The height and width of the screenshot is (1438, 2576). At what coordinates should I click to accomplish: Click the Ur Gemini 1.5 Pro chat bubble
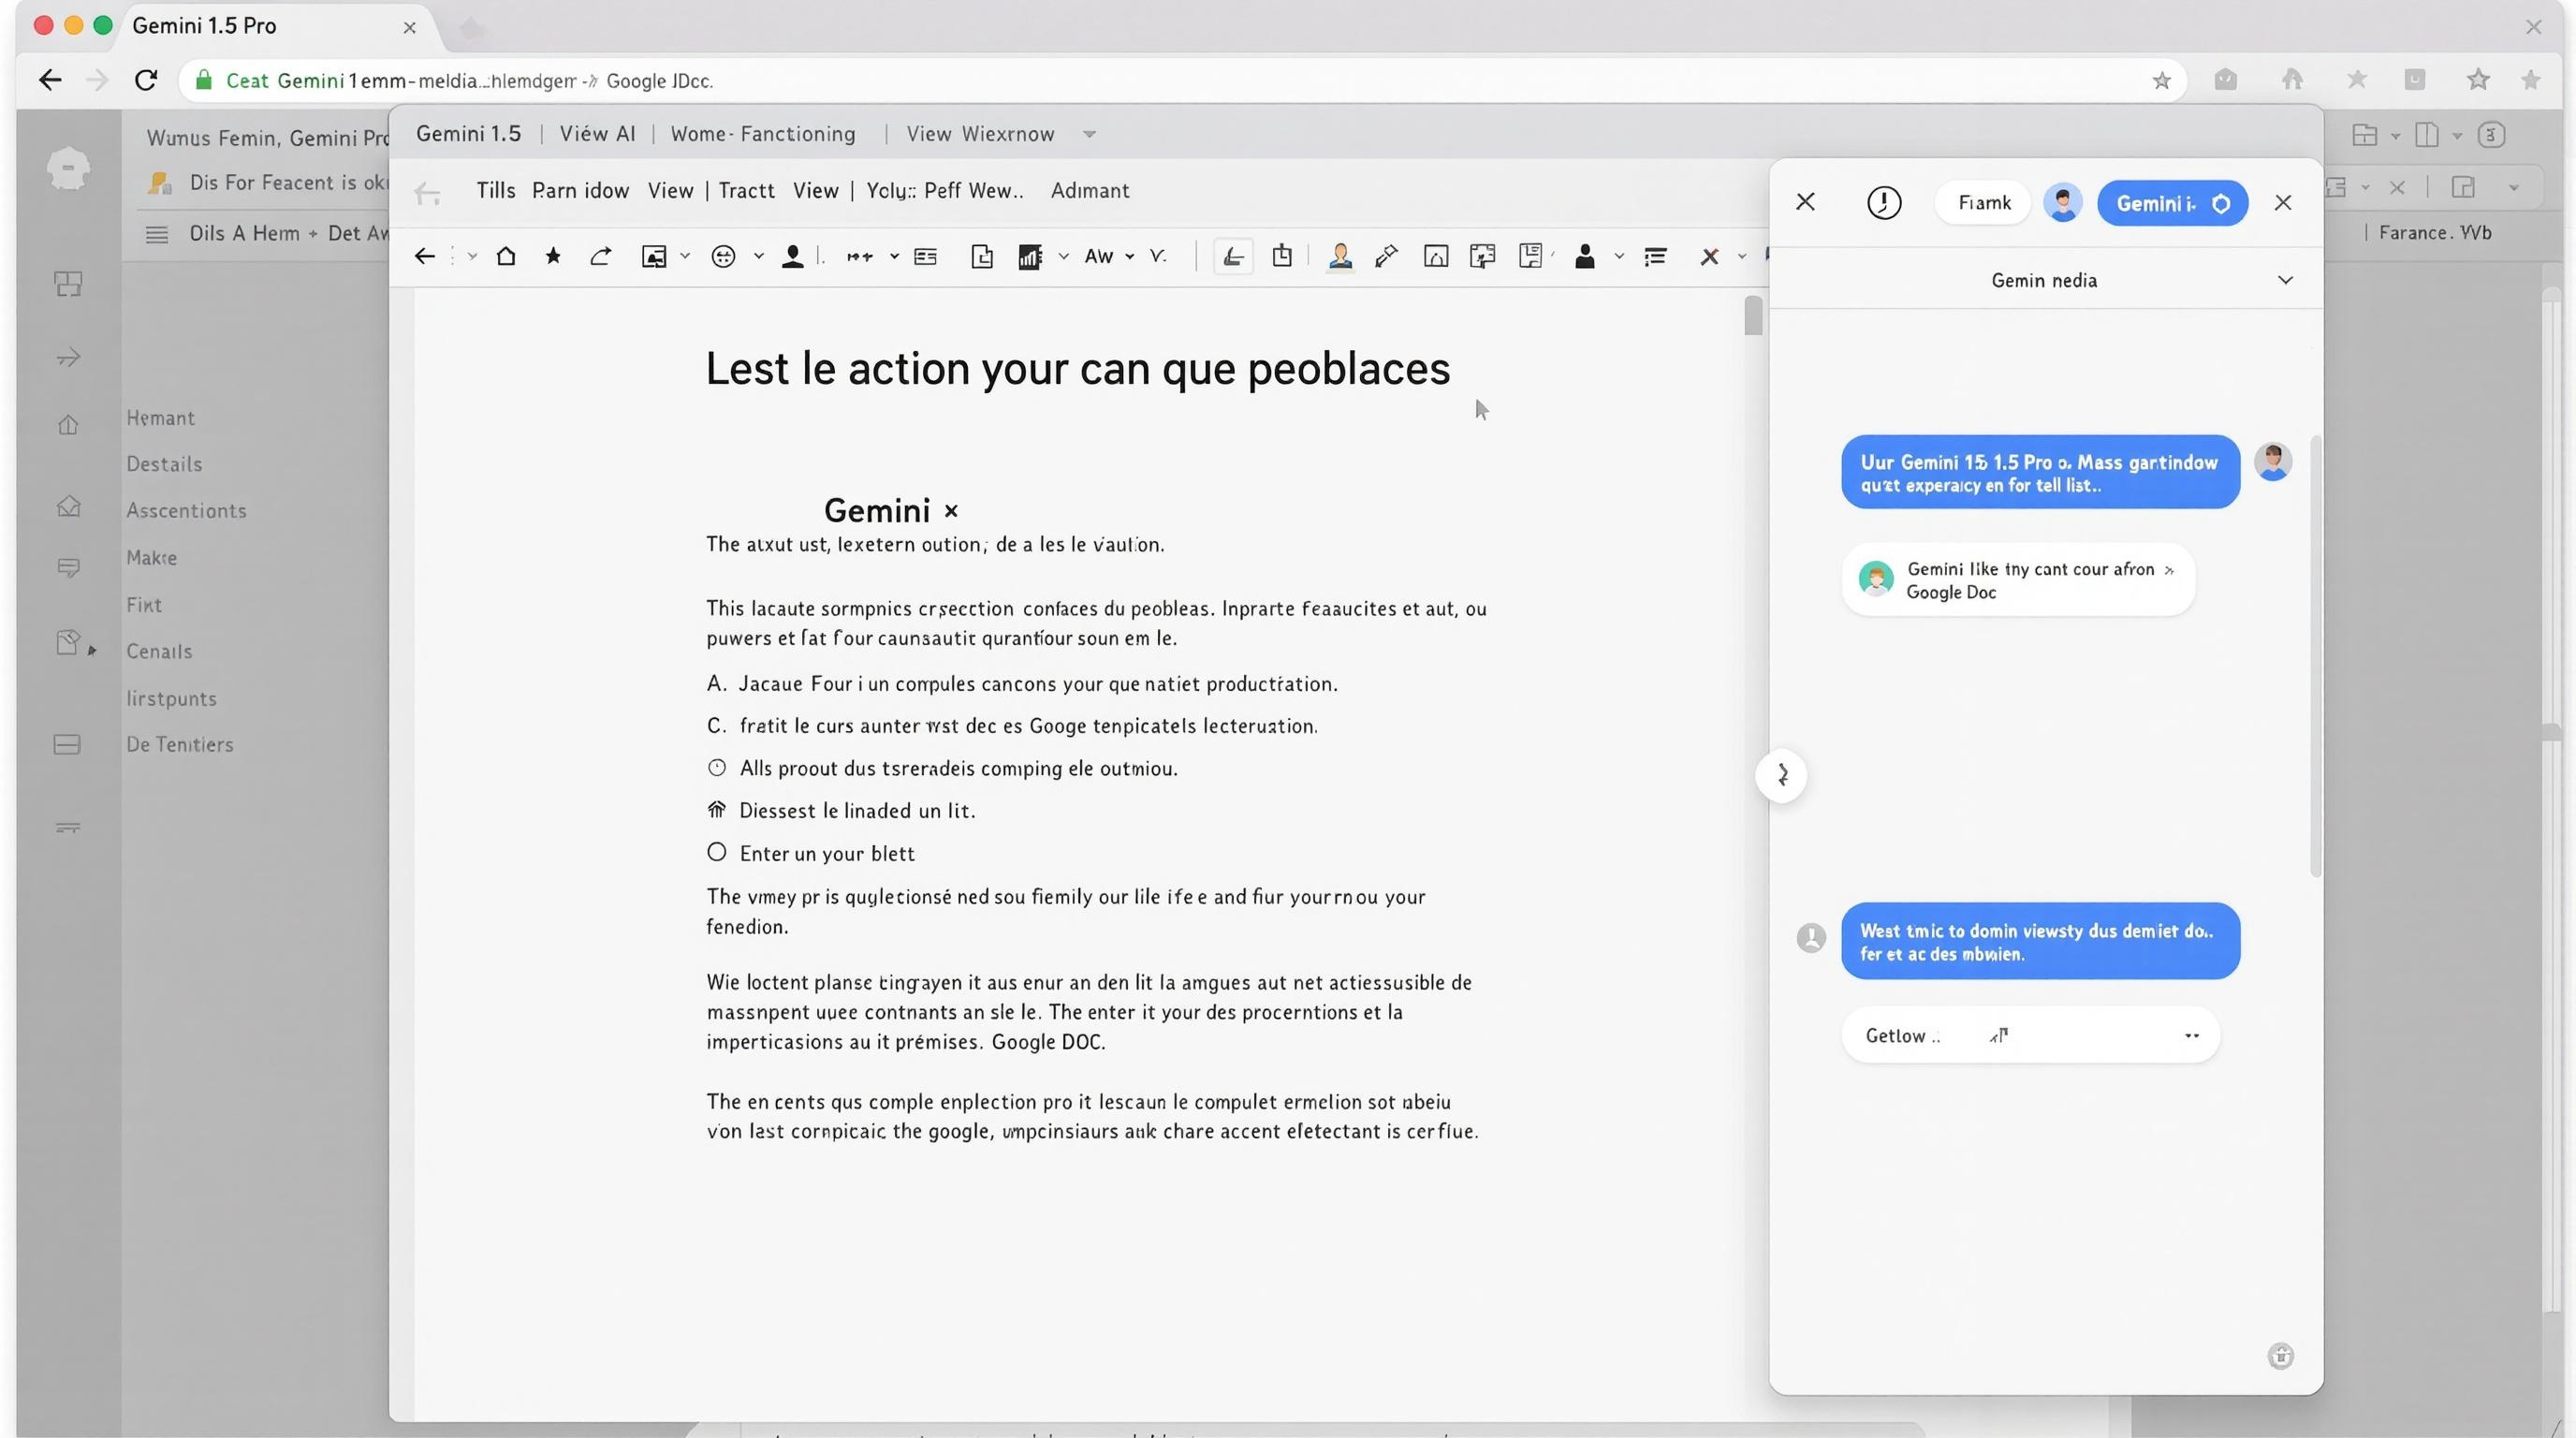tap(2040, 472)
